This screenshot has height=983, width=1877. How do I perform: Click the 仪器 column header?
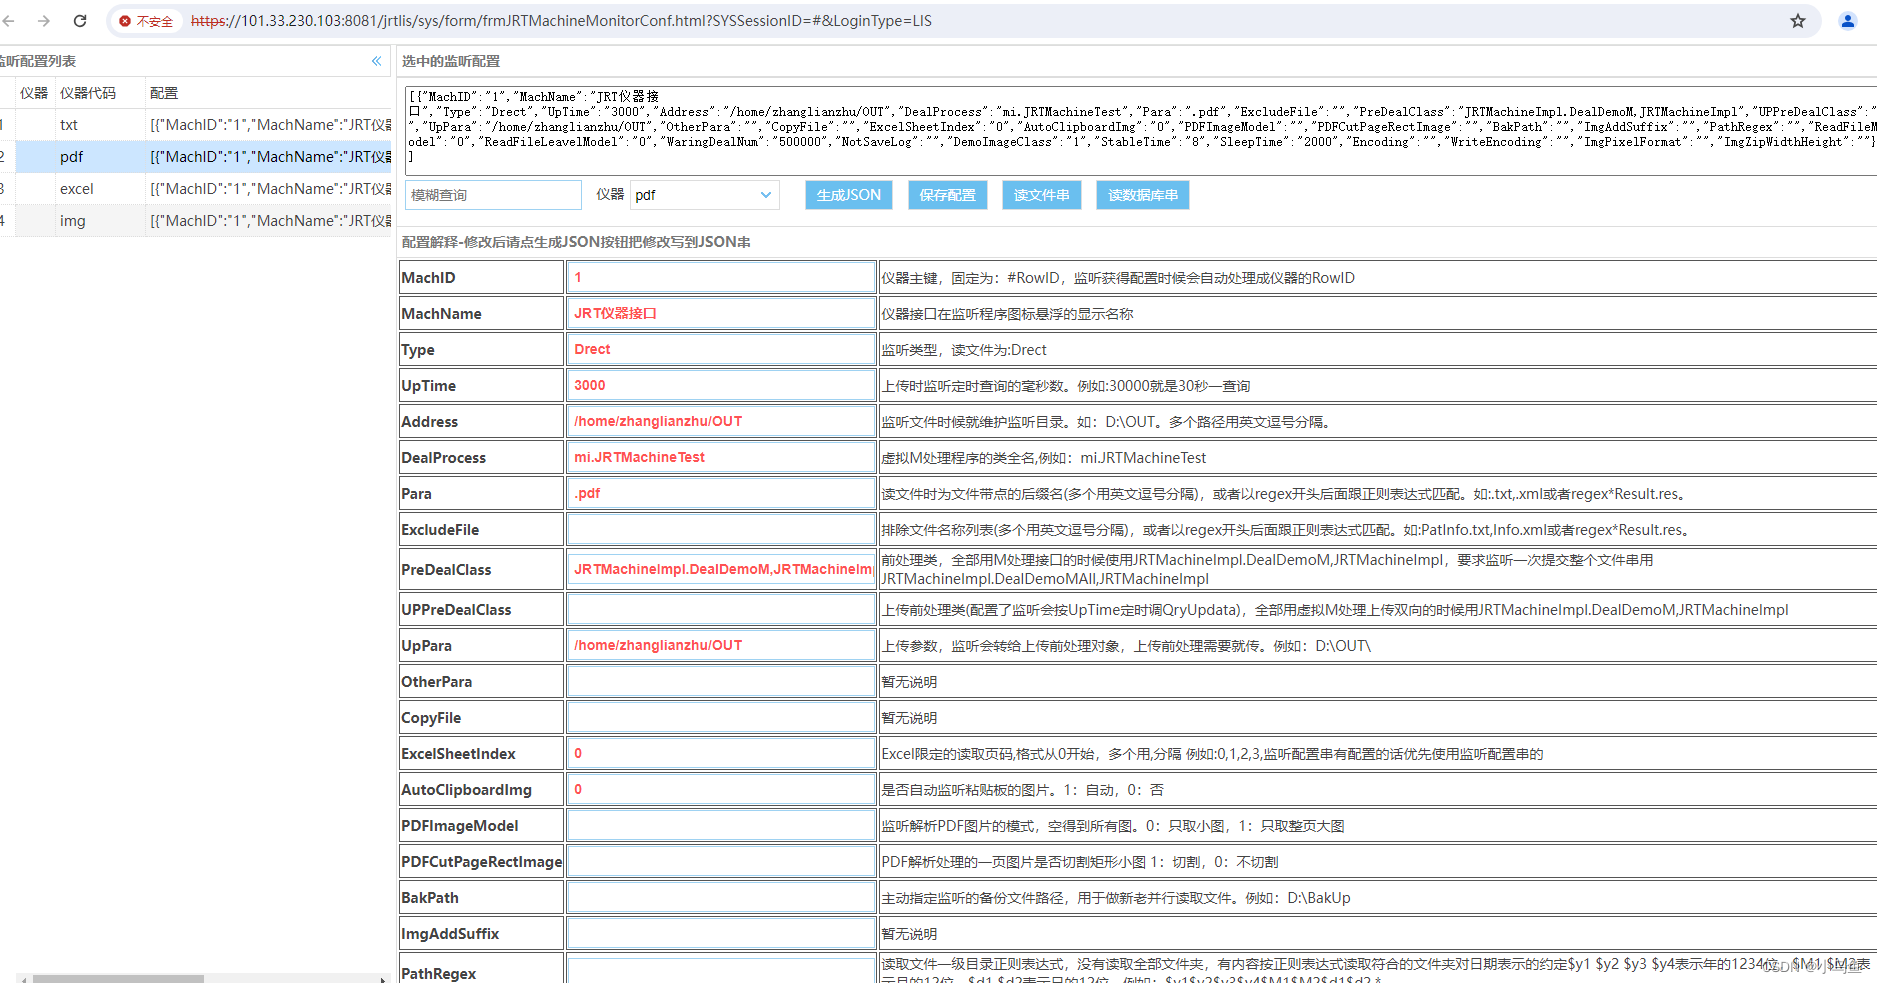[34, 93]
